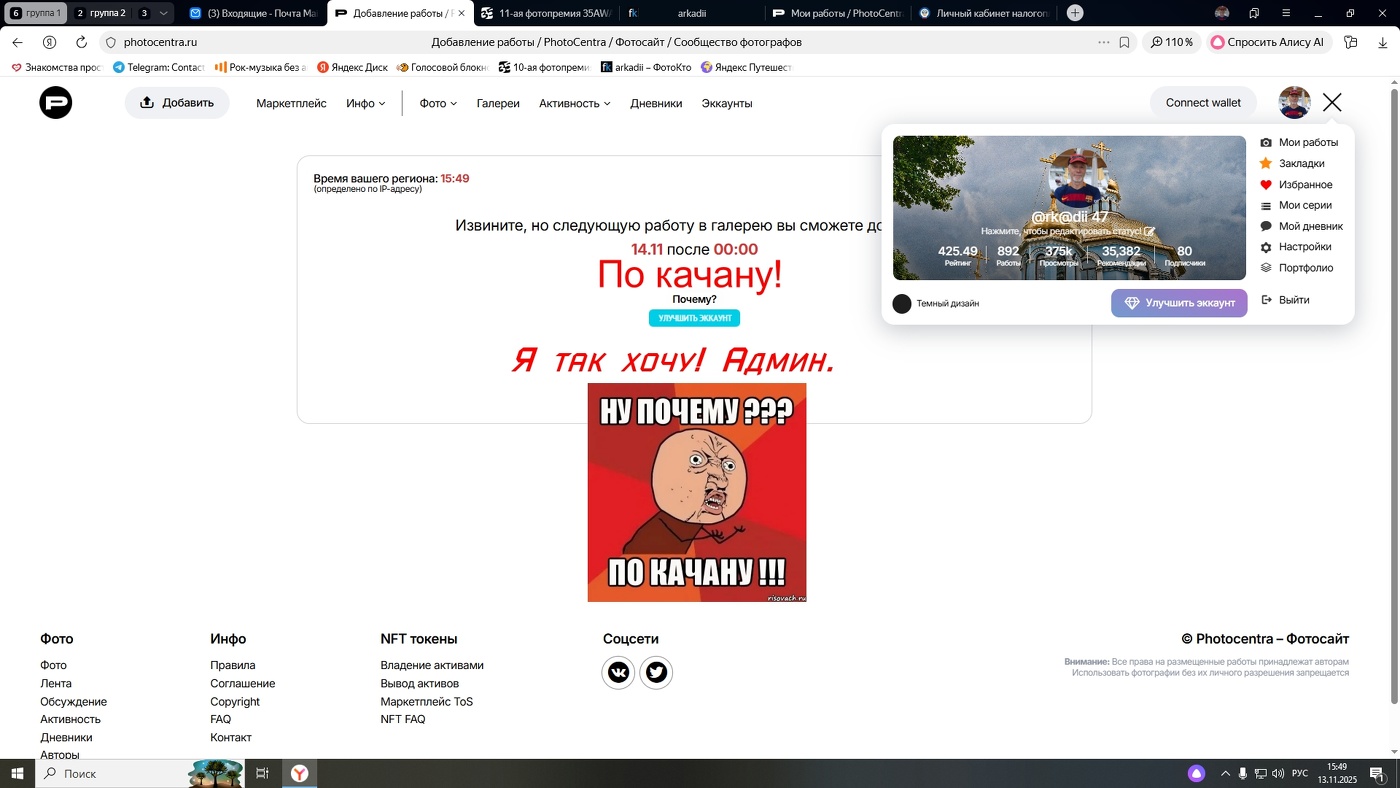1400x788 pixels.
Task: Click the «Улучшить эккаунт» button
Action: [x=1178, y=302]
